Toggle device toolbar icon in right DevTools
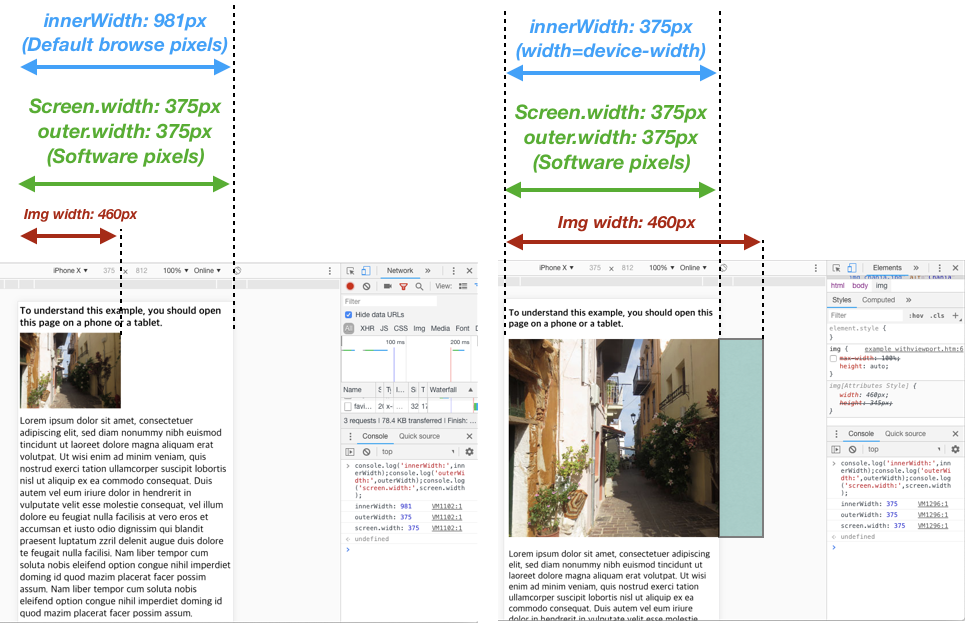The height and width of the screenshot is (623, 965). coord(851,266)
